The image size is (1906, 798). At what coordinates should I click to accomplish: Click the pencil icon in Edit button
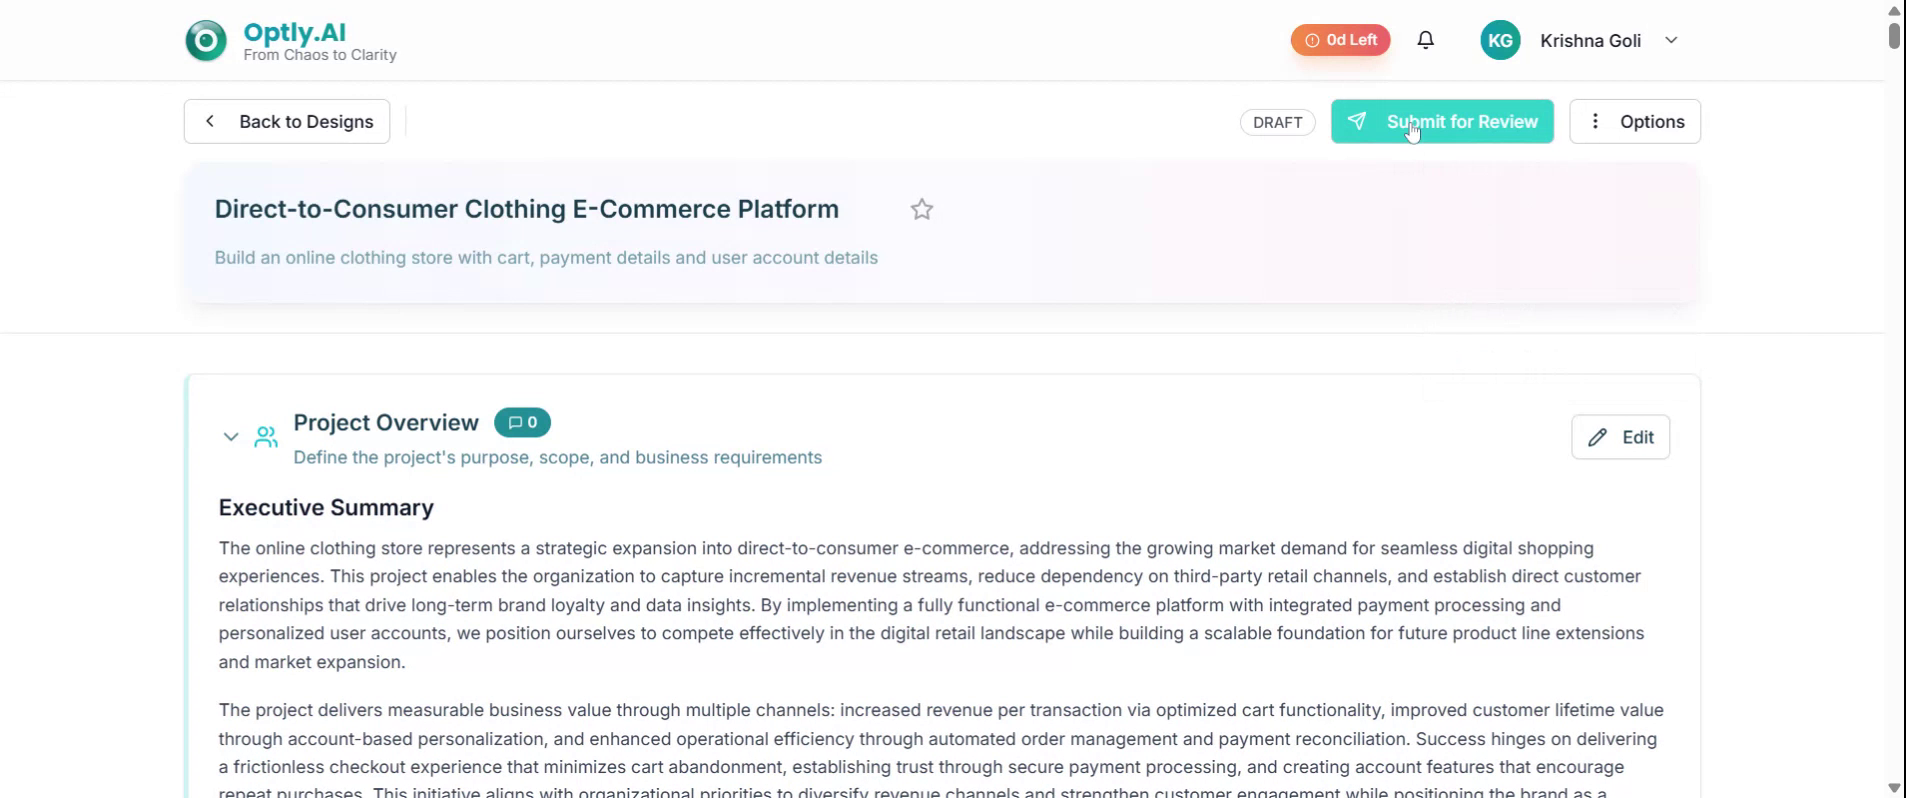click(x=1597, y=437)
